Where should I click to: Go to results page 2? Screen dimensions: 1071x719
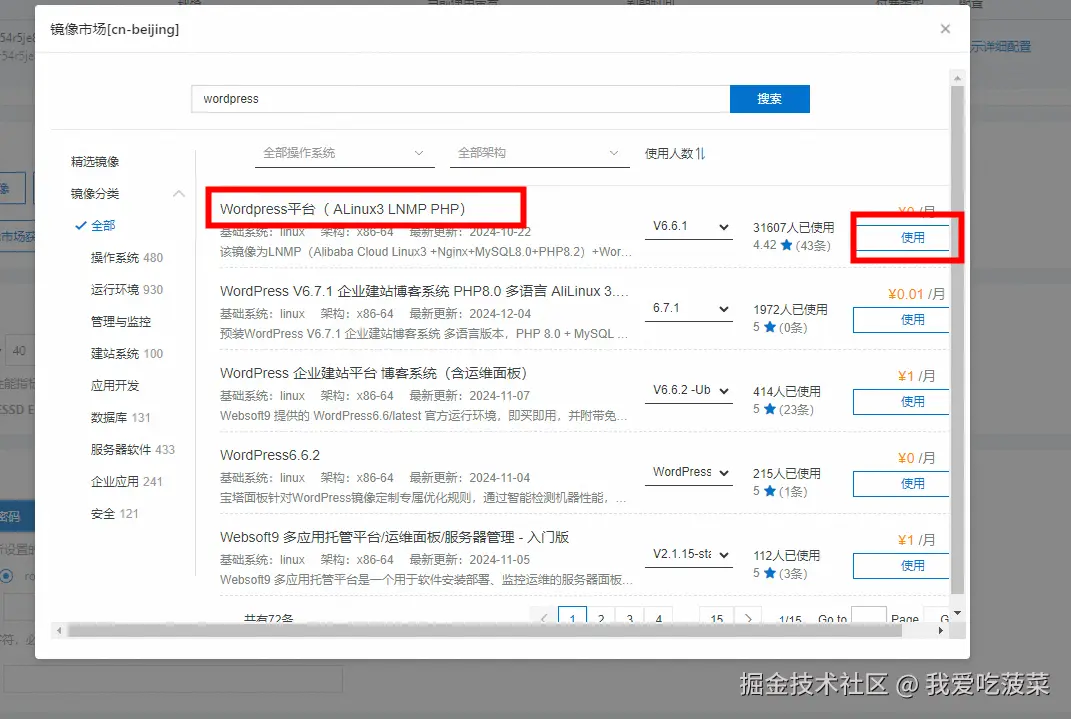601,617
